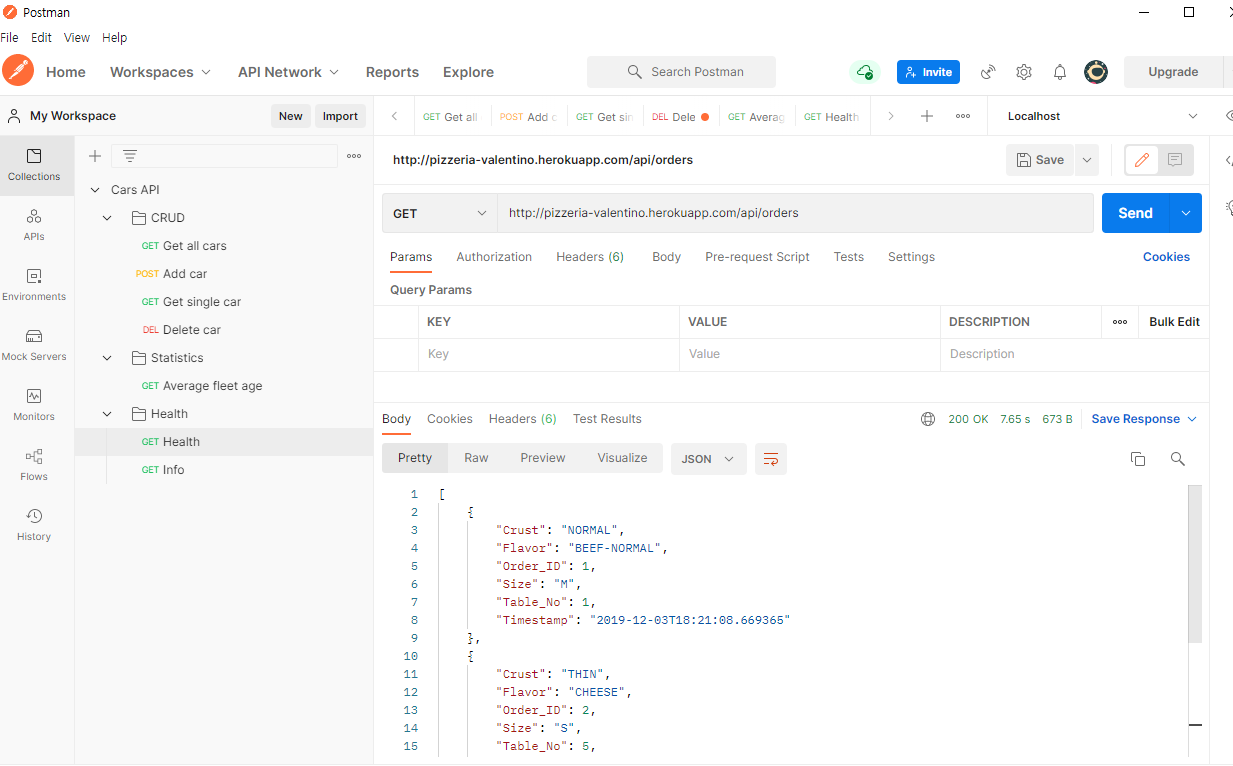Open the JSON format dropdown
This screenshot has width=1233, height=766.
pyautogui.click(x=709, y=459)
